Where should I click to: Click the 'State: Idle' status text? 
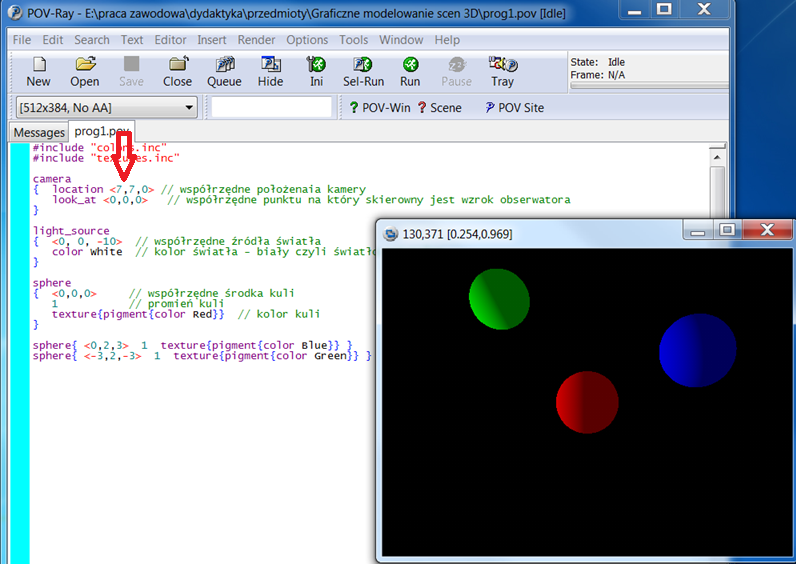click(x=598, y=62)
